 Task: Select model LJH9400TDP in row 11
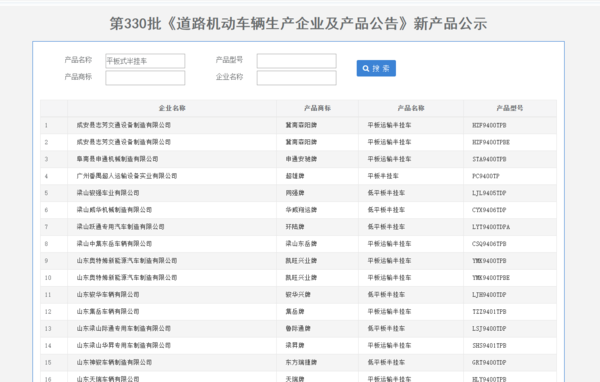pos(489,295)
